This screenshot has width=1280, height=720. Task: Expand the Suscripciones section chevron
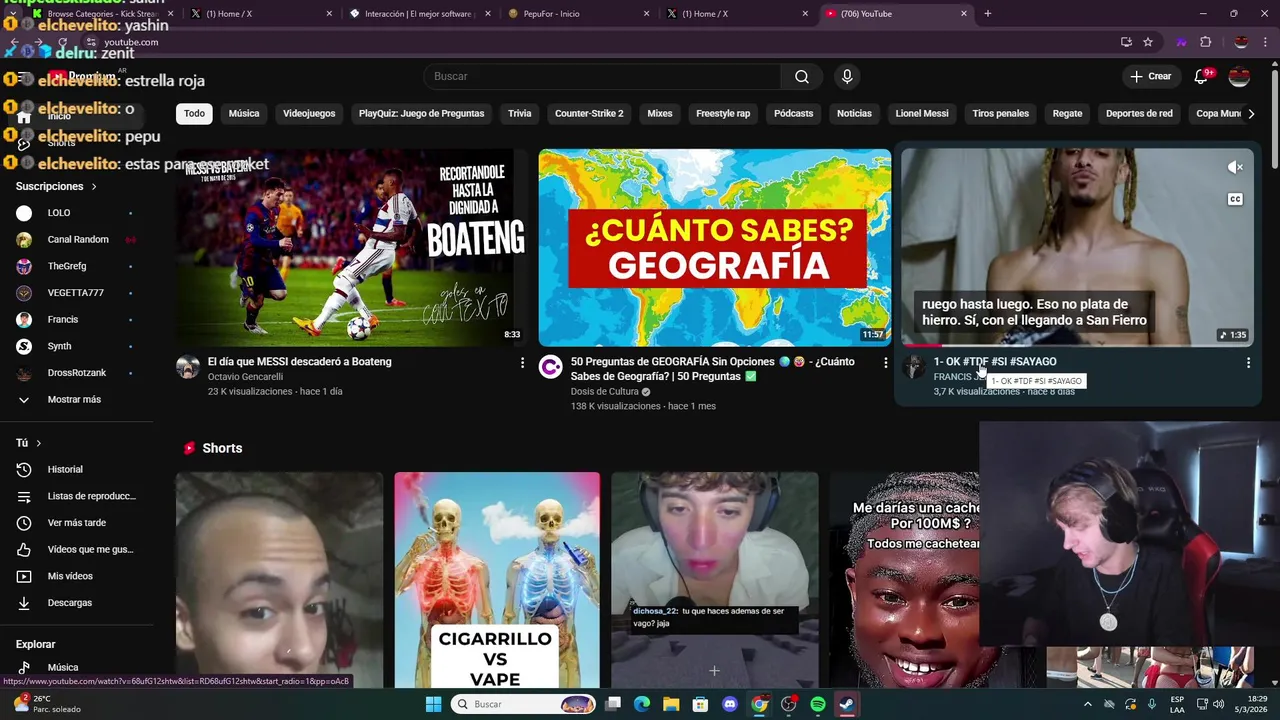pyautogui.click(x=94, y=187)
